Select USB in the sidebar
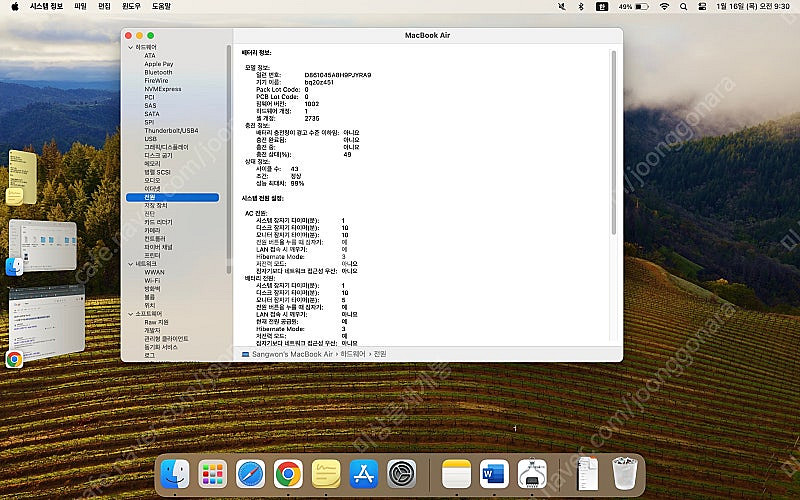 point(151,139)
